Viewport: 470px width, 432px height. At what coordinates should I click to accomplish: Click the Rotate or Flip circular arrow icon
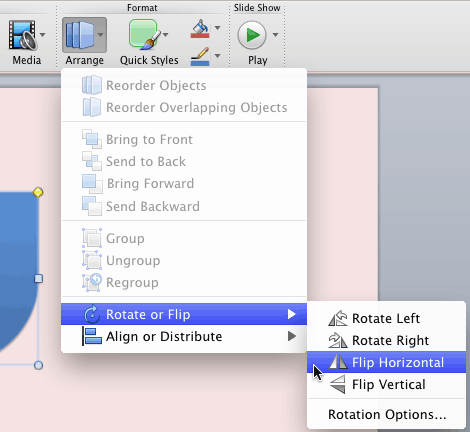coord(92,314)
